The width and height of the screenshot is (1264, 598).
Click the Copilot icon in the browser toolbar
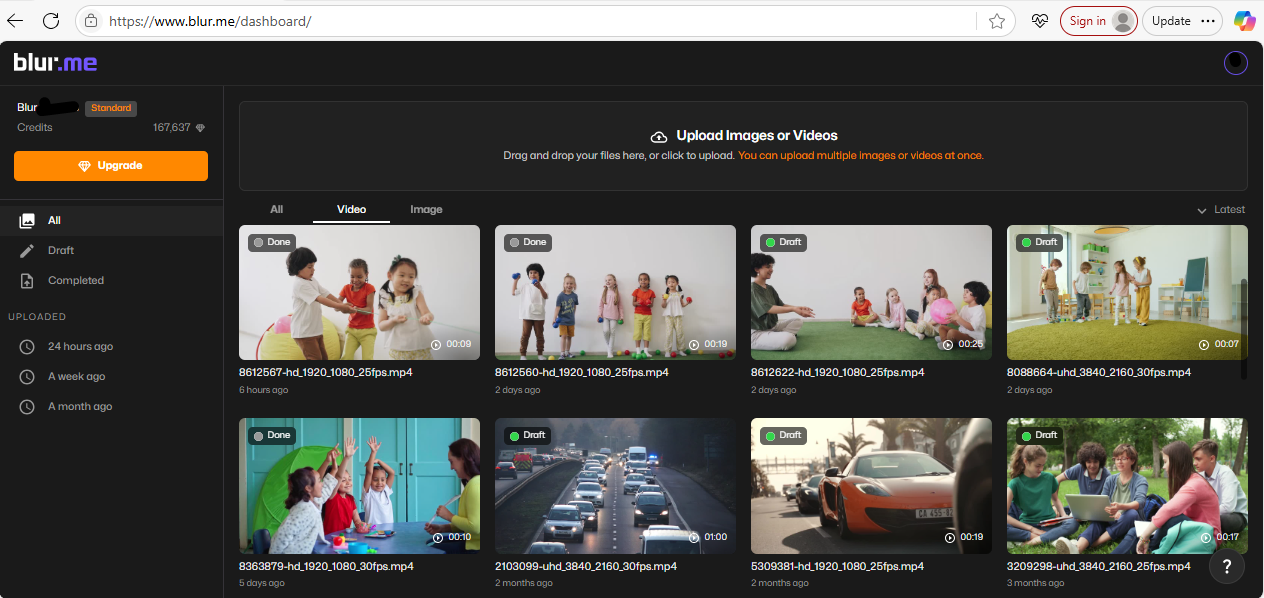pyautogui.click(x=1244, y=20)
